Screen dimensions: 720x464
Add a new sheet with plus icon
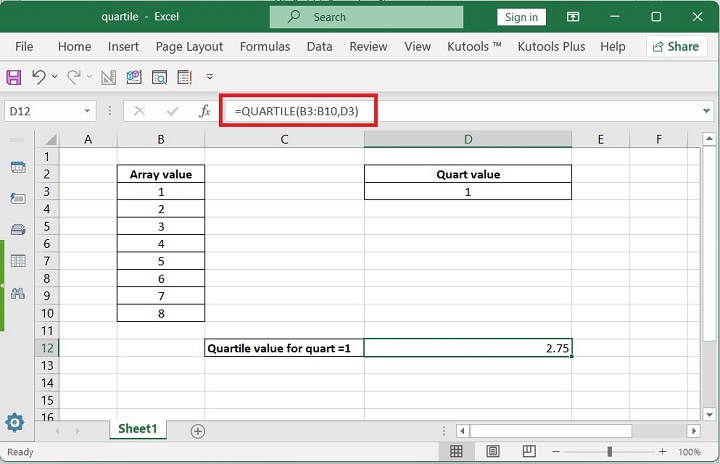tap(197, 430)
